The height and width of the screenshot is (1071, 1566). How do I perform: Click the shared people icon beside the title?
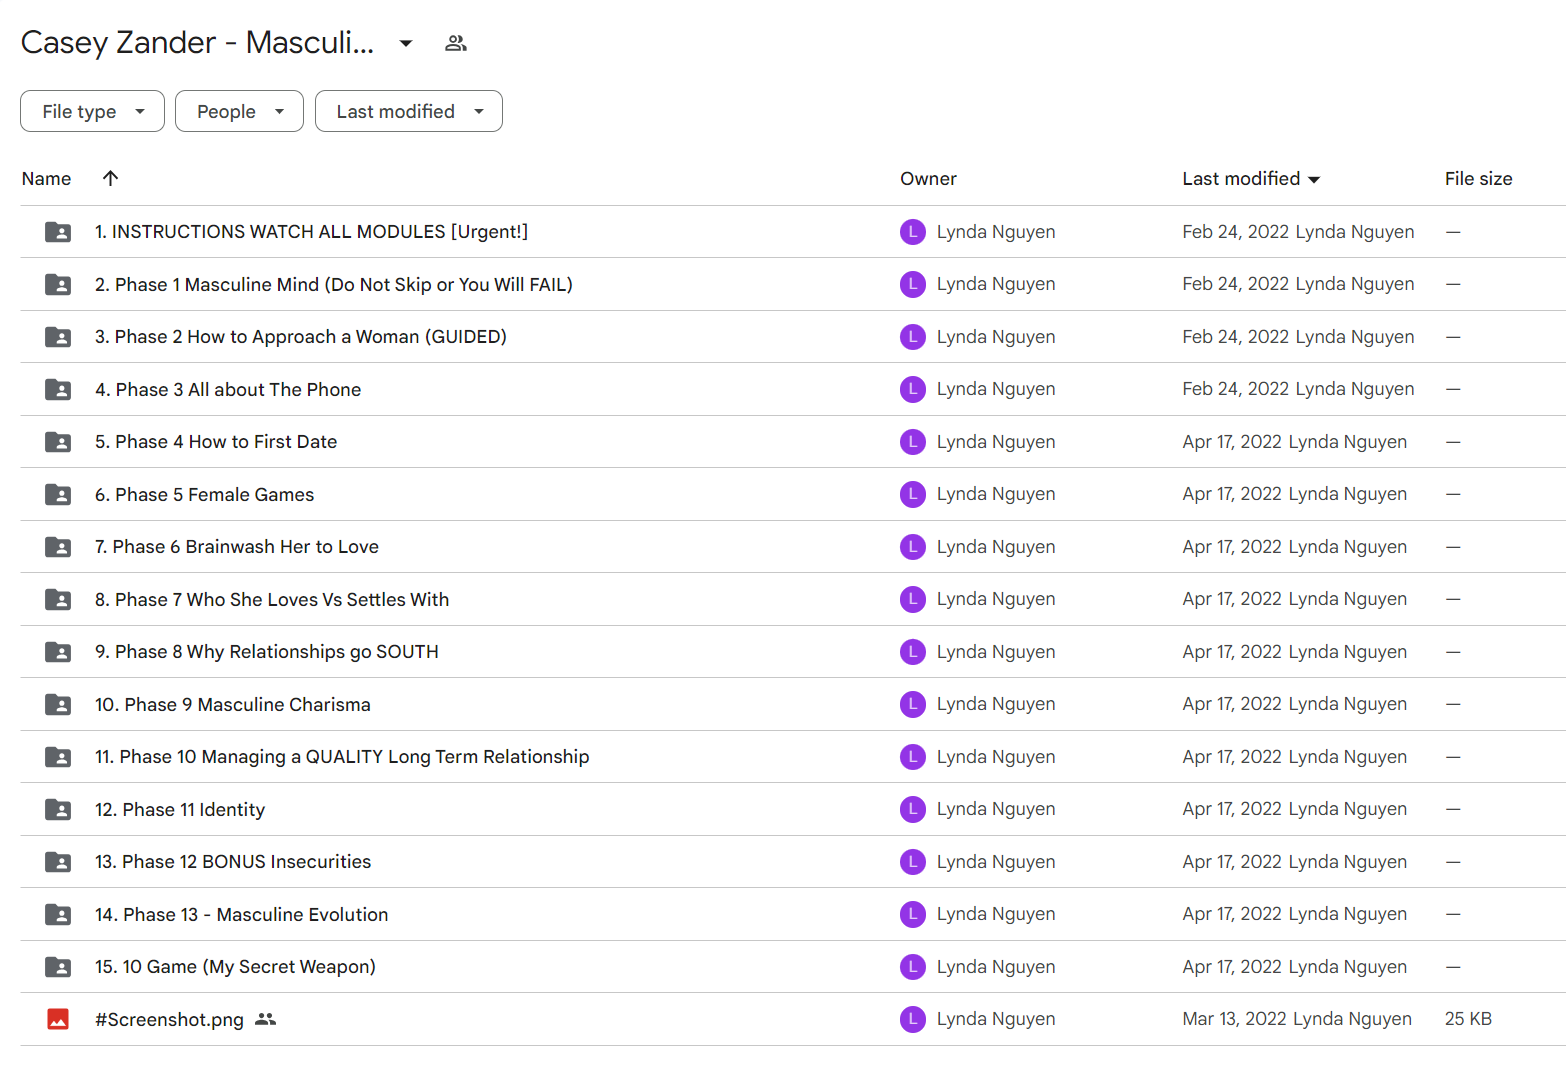click(456, 43)
